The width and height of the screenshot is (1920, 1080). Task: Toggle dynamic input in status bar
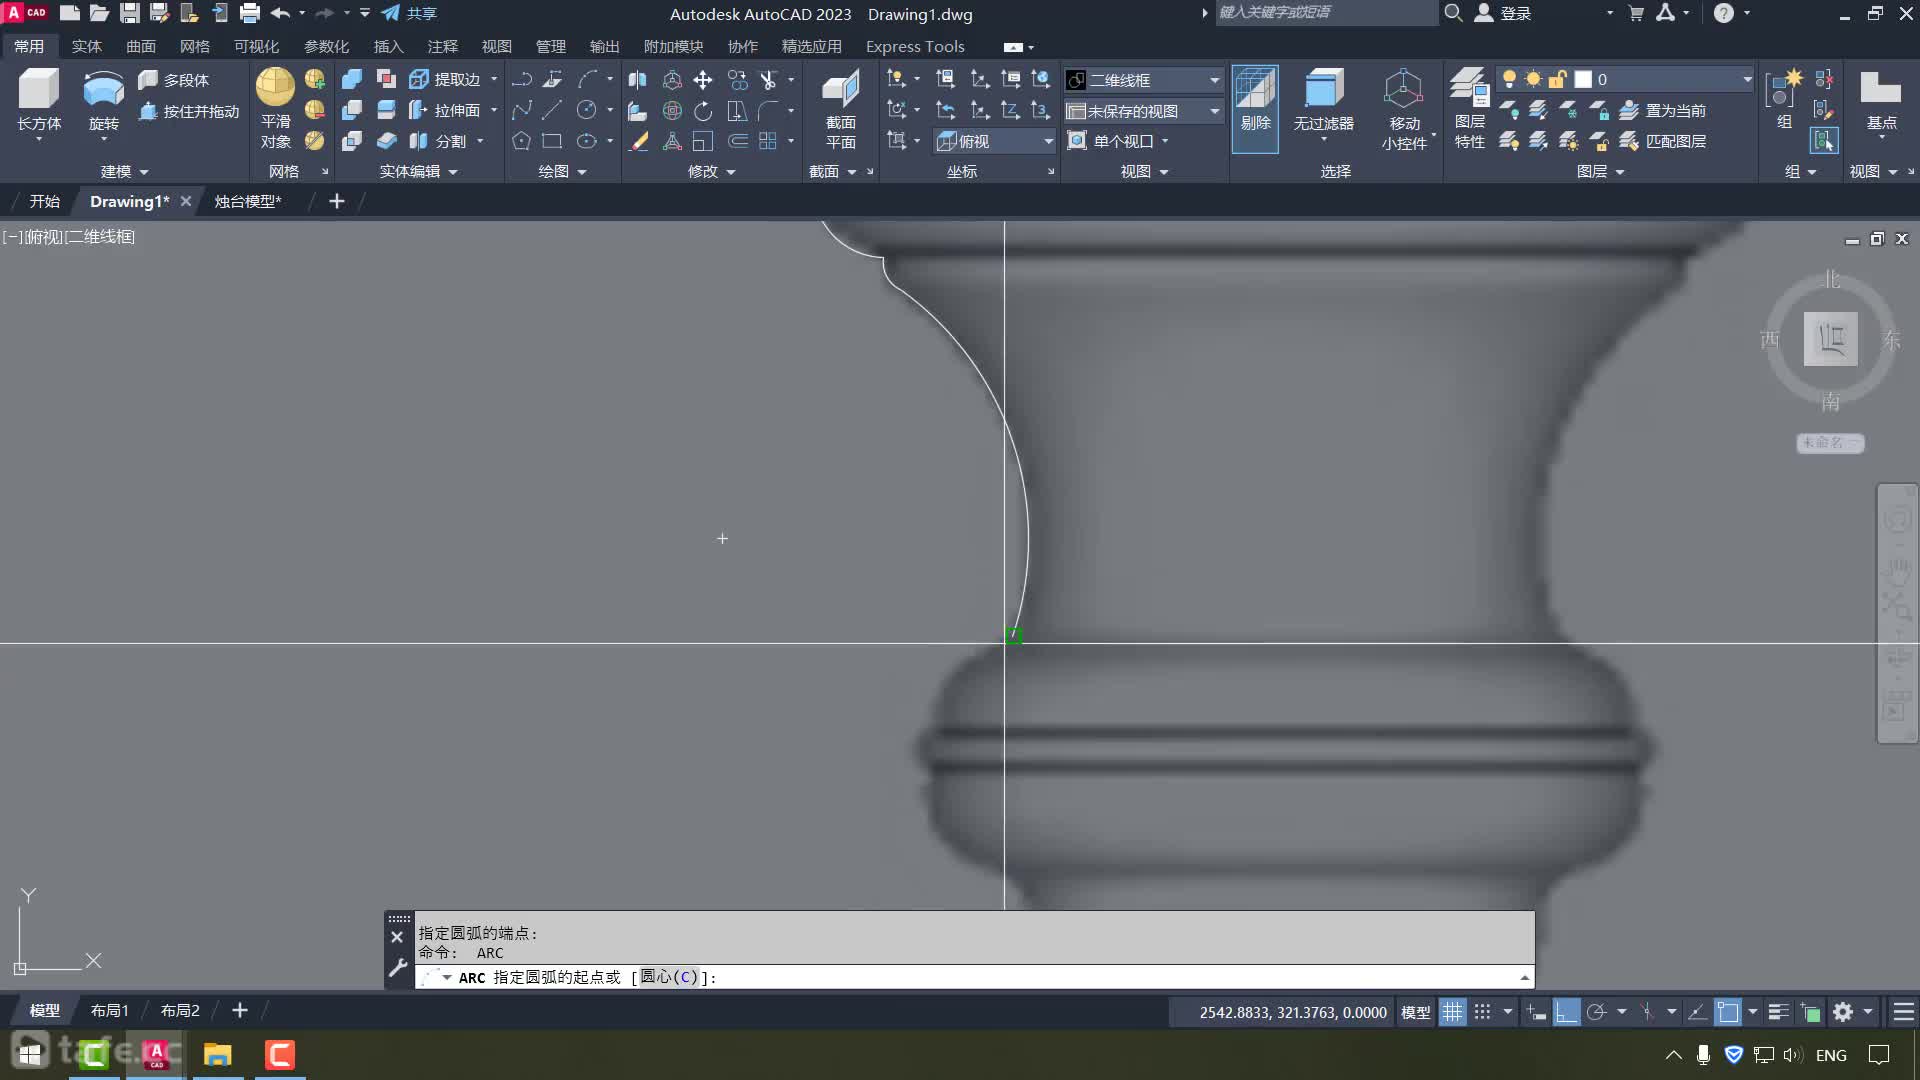coord(1537,1012)
